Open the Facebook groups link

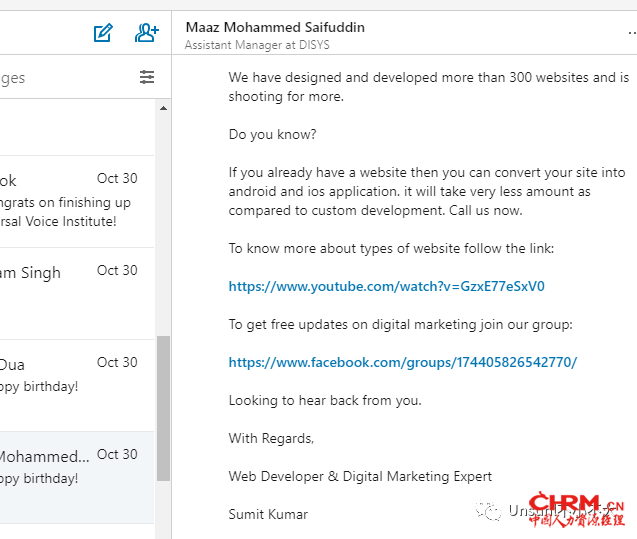click(x=403, y=362)
